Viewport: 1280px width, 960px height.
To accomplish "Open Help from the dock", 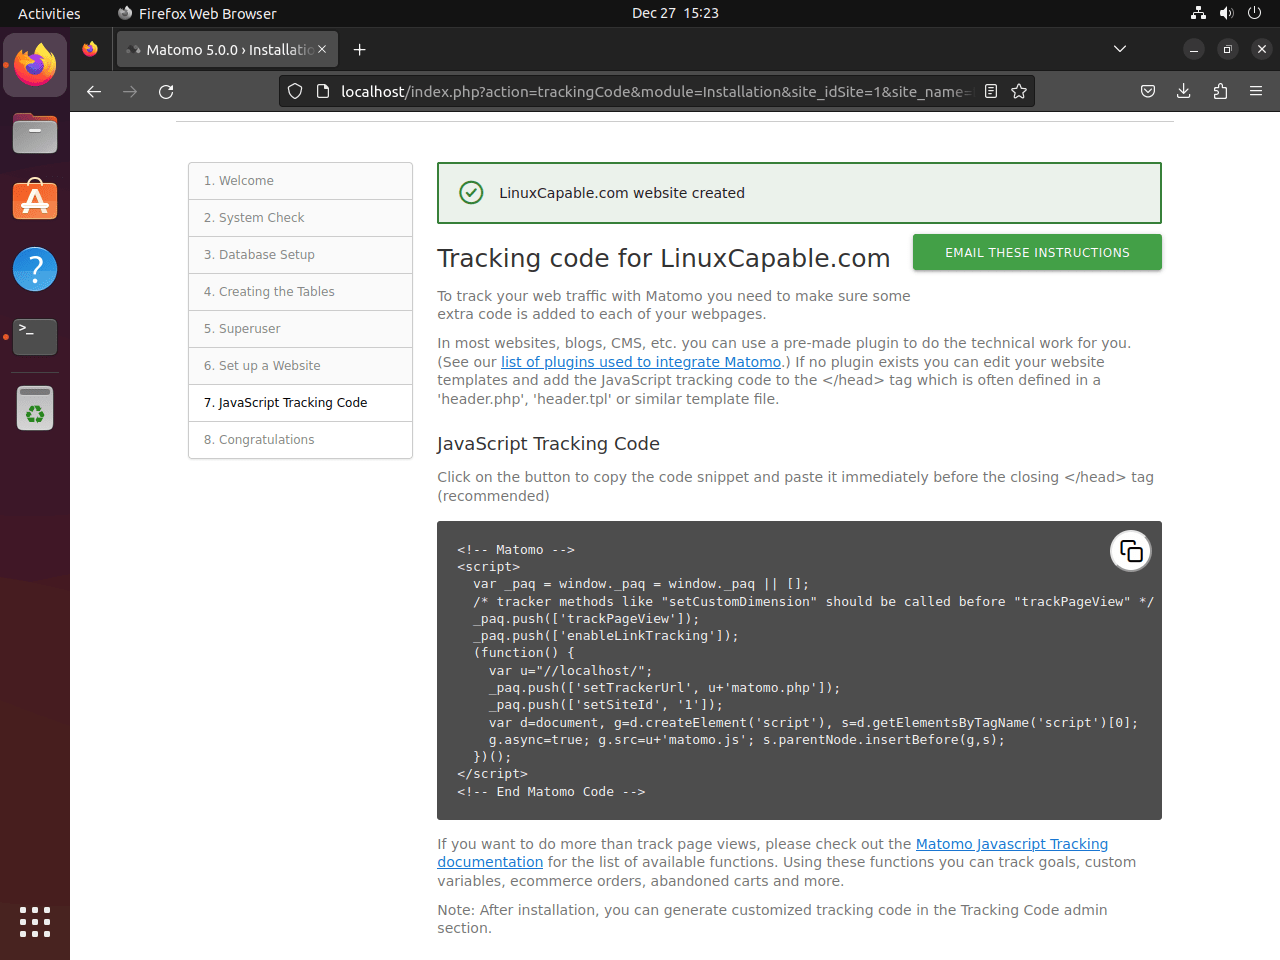I will click(x=35, y=269).
